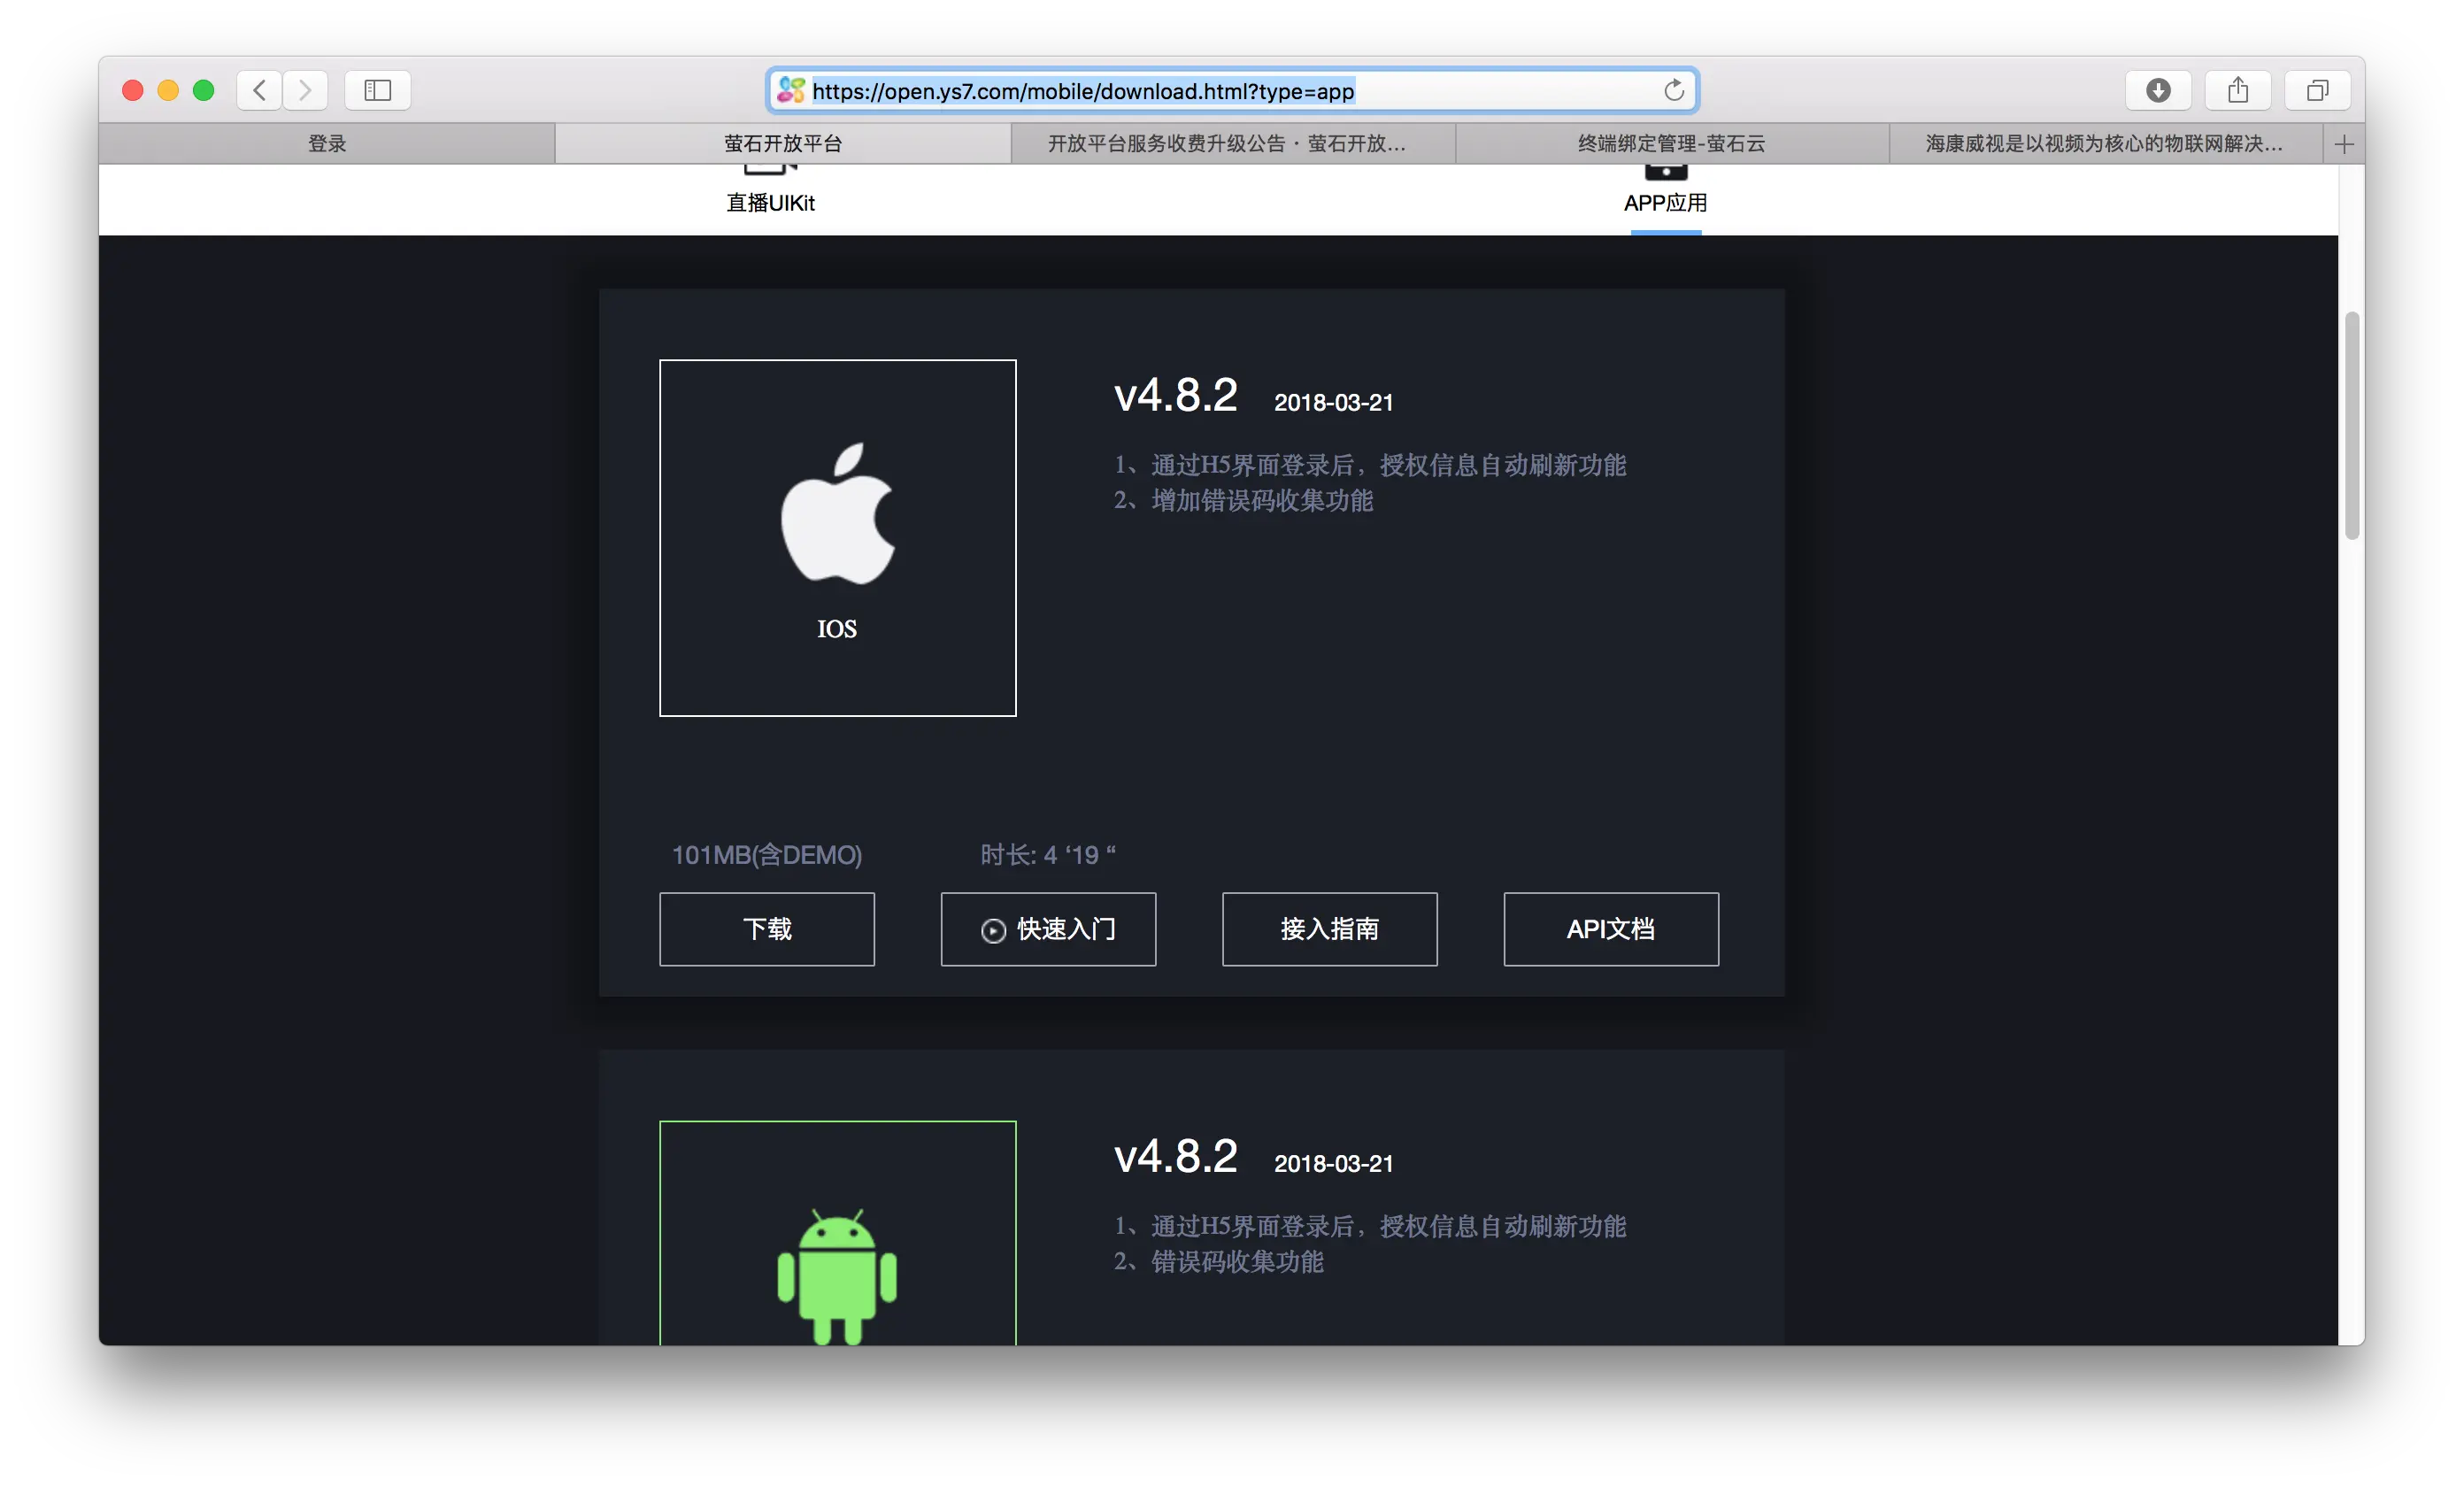Switch to the 登录 tab
The width and height of the screenshot is (2464, 1487).
[x=327, y=144]
